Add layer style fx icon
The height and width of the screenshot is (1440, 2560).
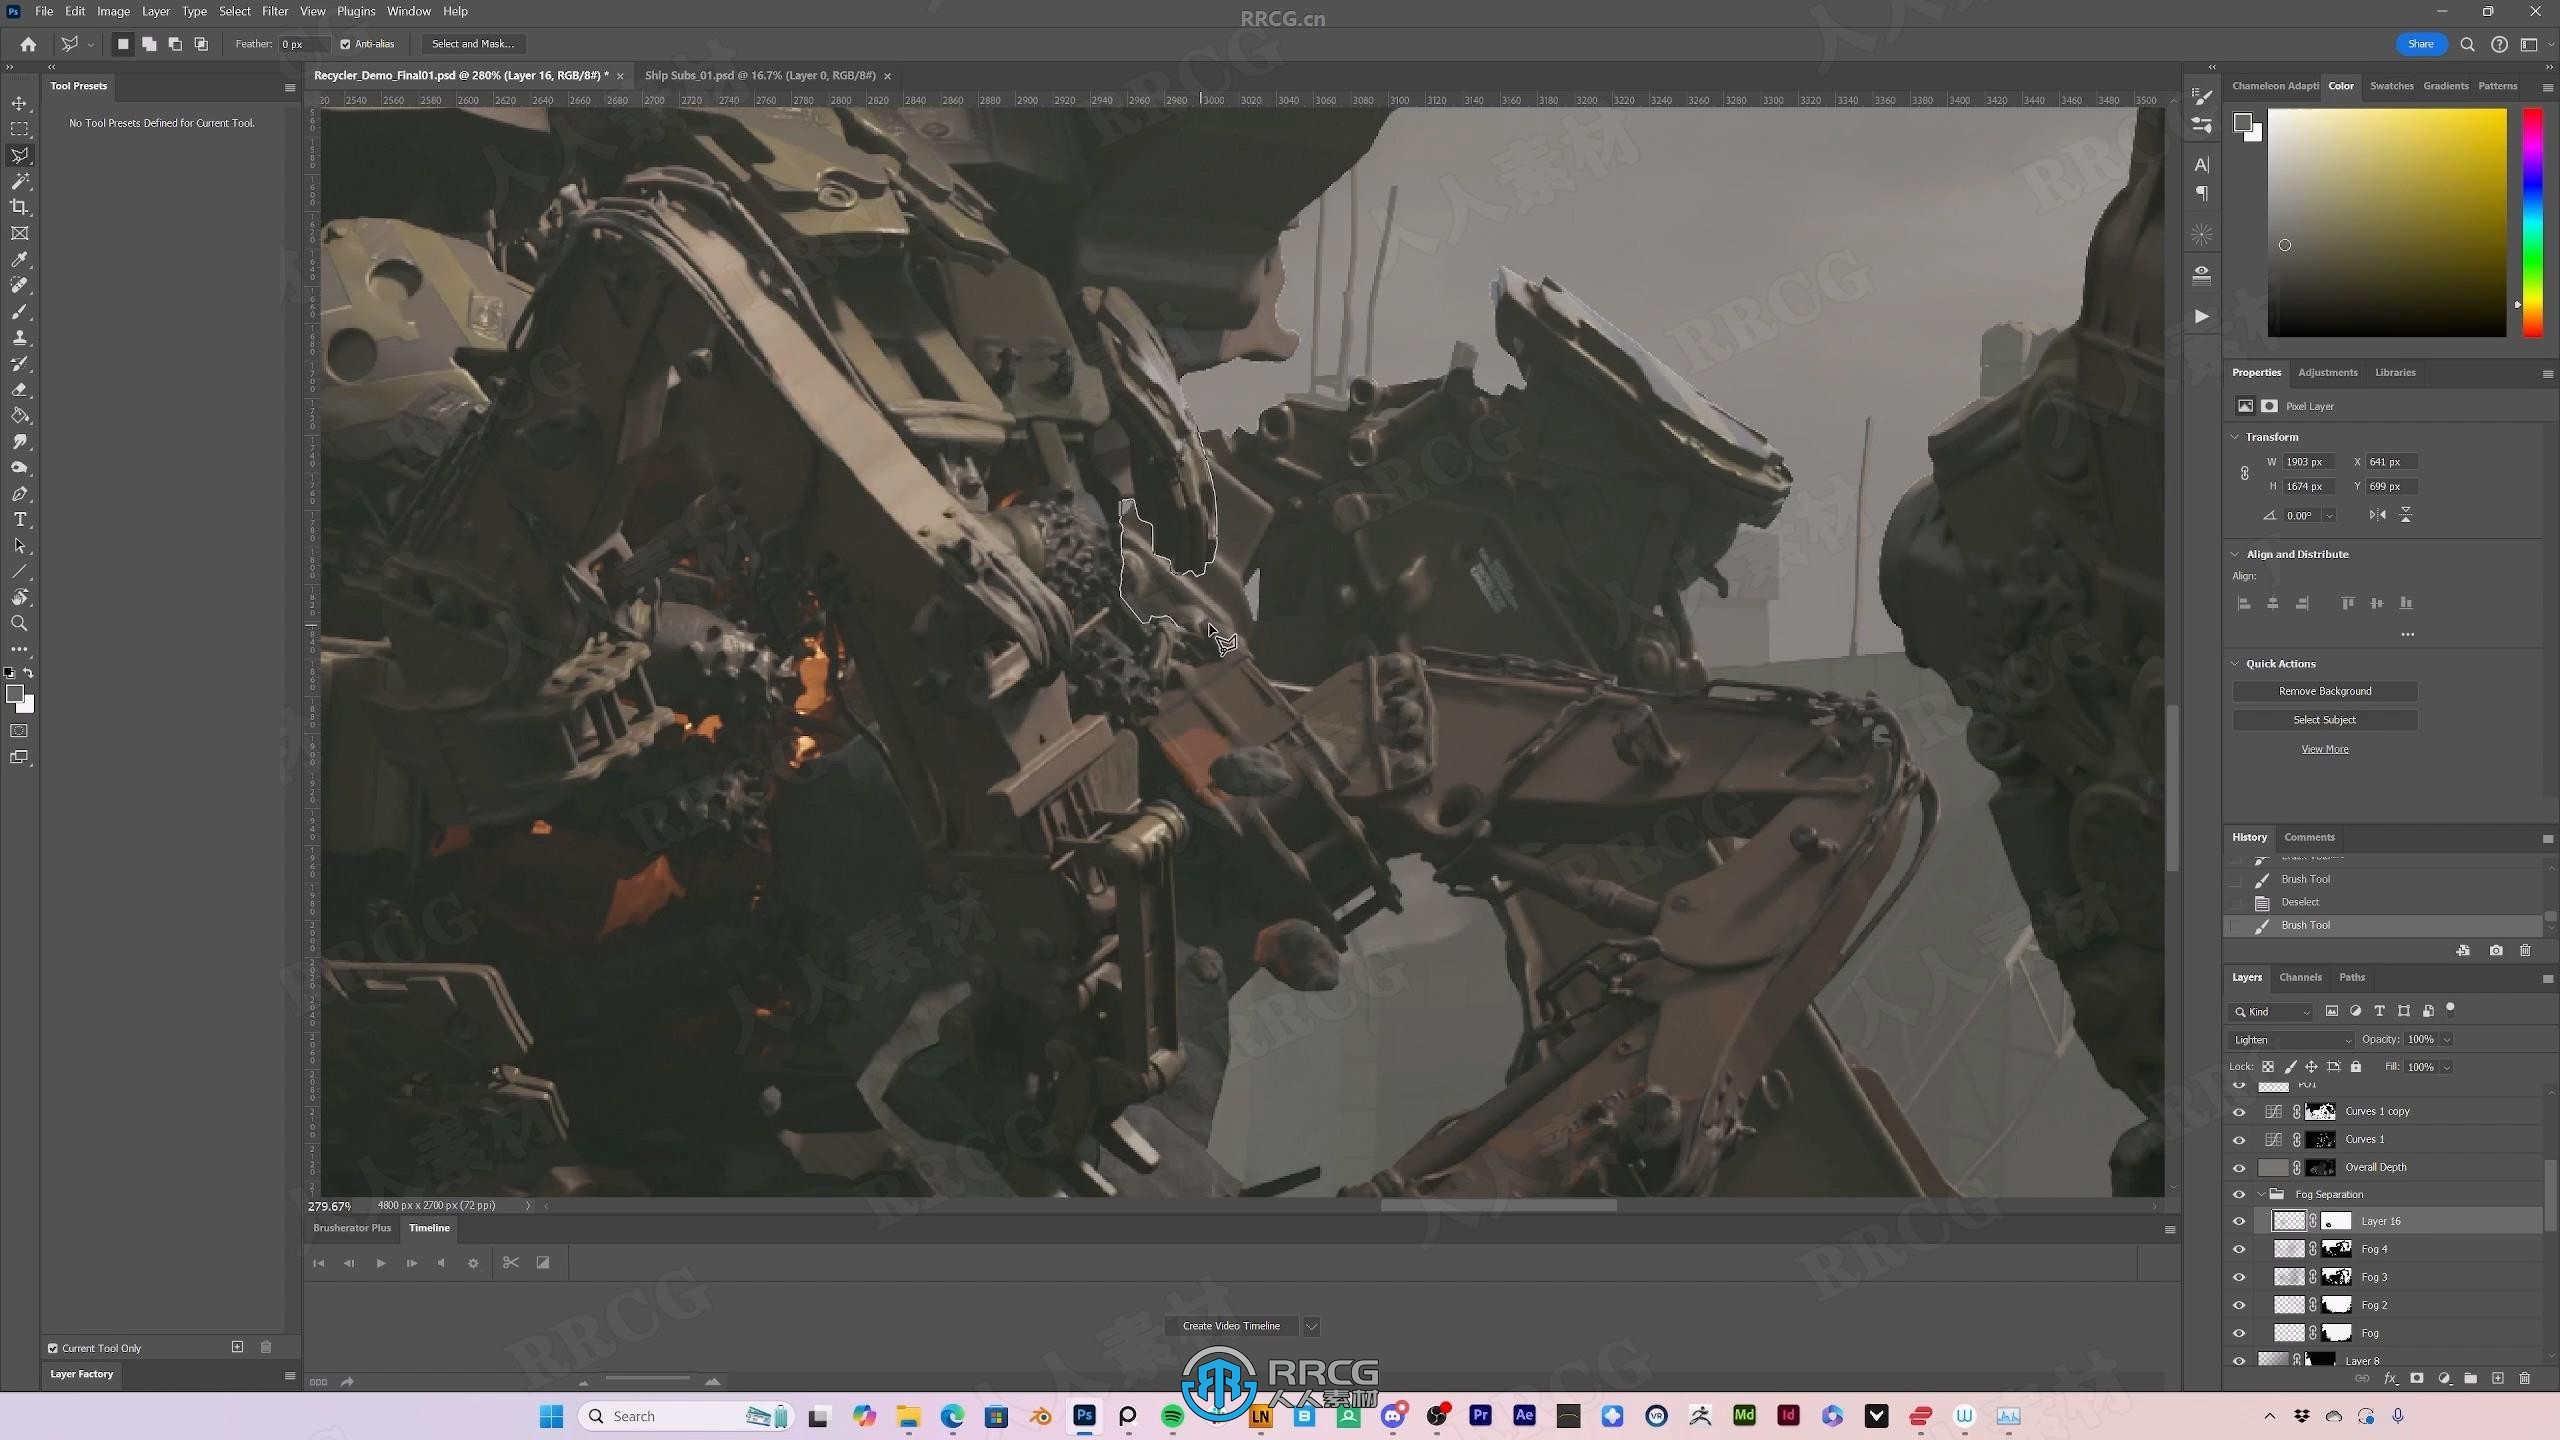click(2390, 1378)
